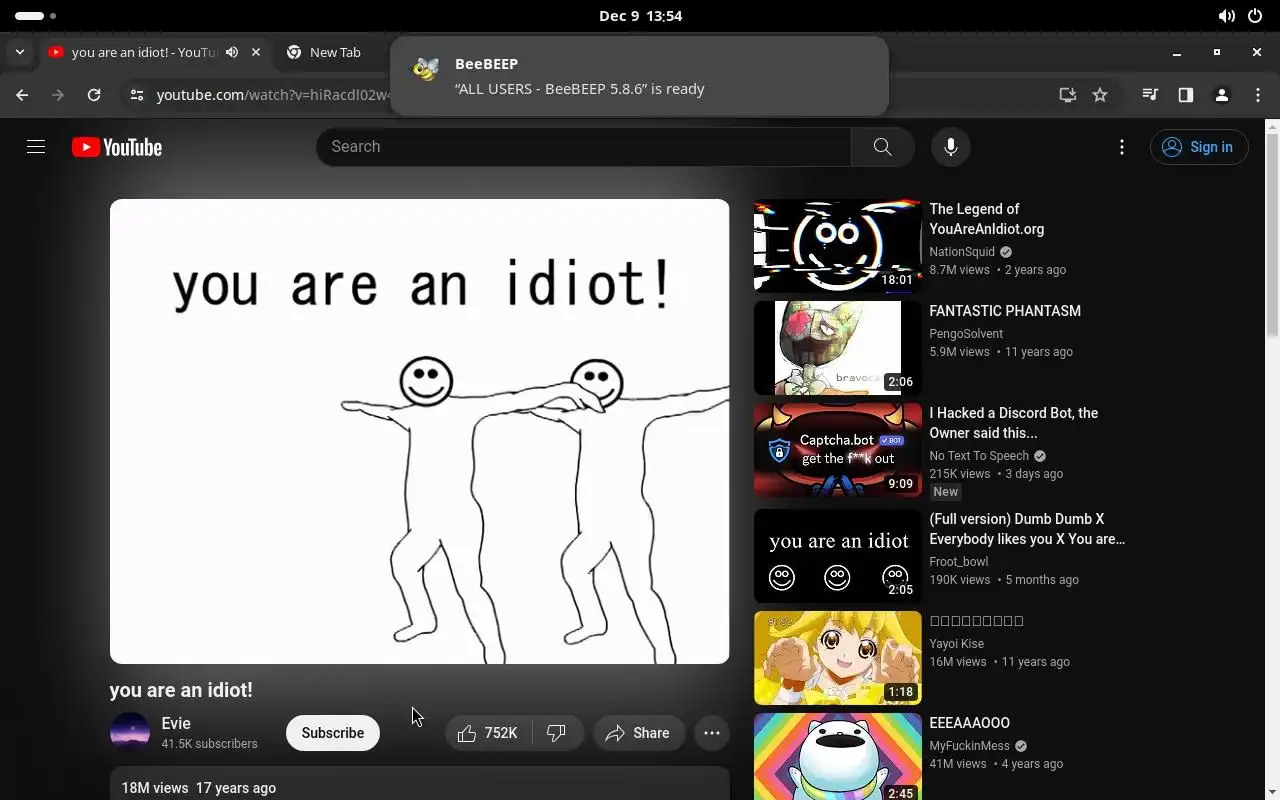
Task: Click the Evie channel avatar
Action: pyautogui.click(x=130, y=733)
